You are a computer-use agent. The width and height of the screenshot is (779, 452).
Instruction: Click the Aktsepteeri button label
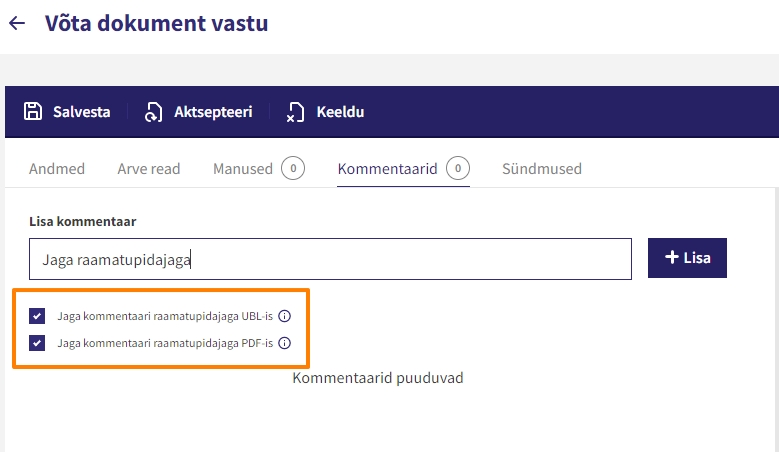(213, 112)
